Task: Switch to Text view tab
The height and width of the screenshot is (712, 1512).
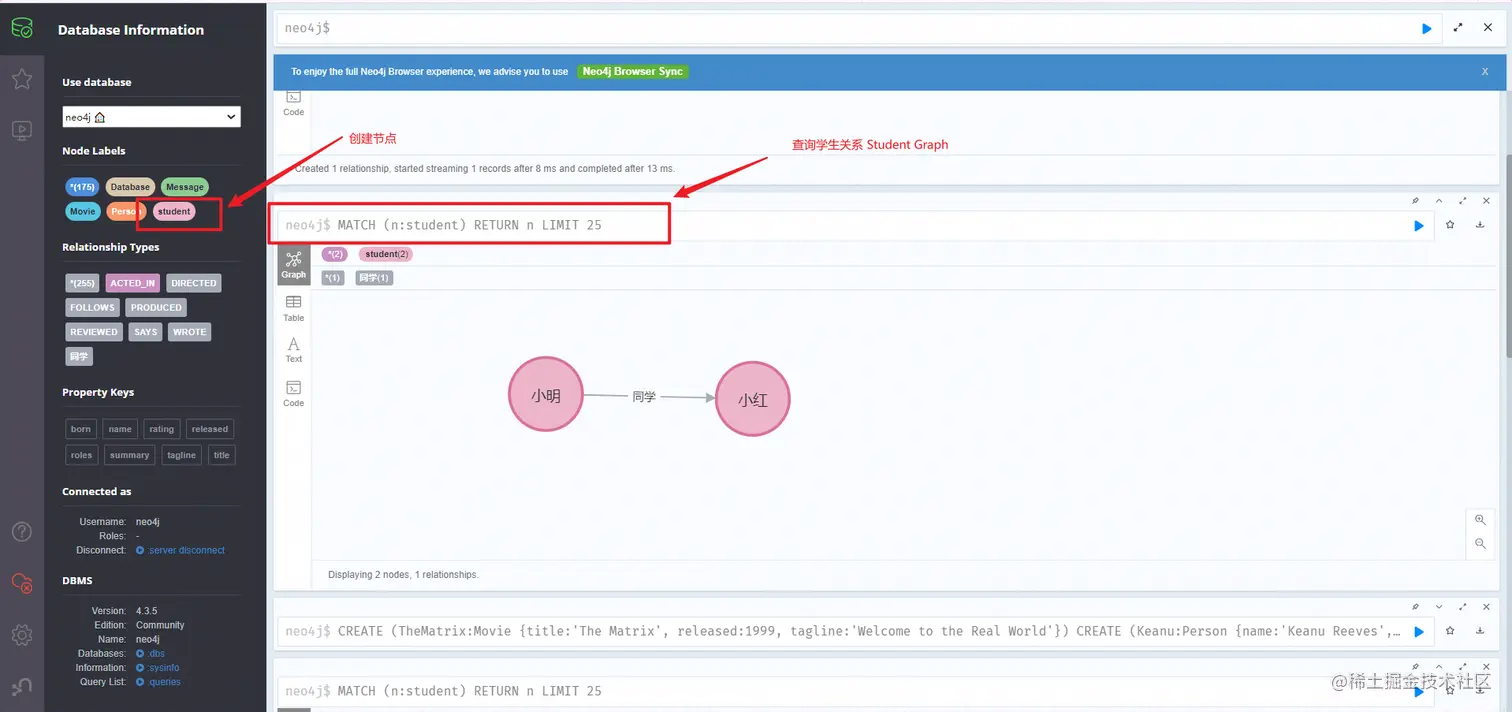Action: pyautogui.click(x=293, y=350)
